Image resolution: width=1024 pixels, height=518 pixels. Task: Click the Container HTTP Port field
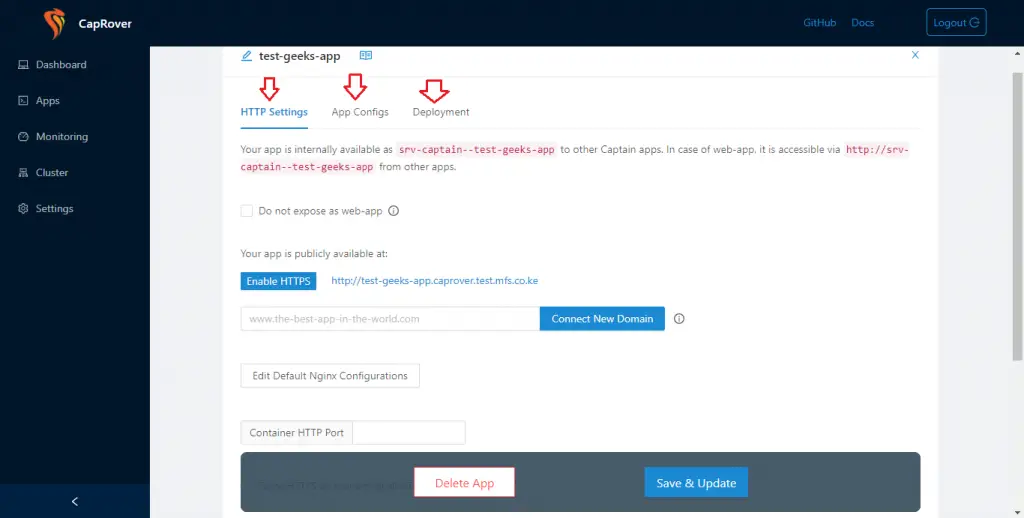click(x=409, y=432)
